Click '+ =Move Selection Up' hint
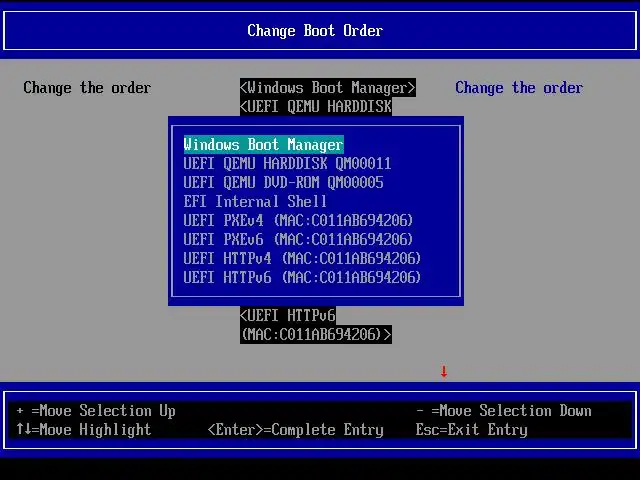This screenshot has width=640, height=480. click(x=96, y=411)
